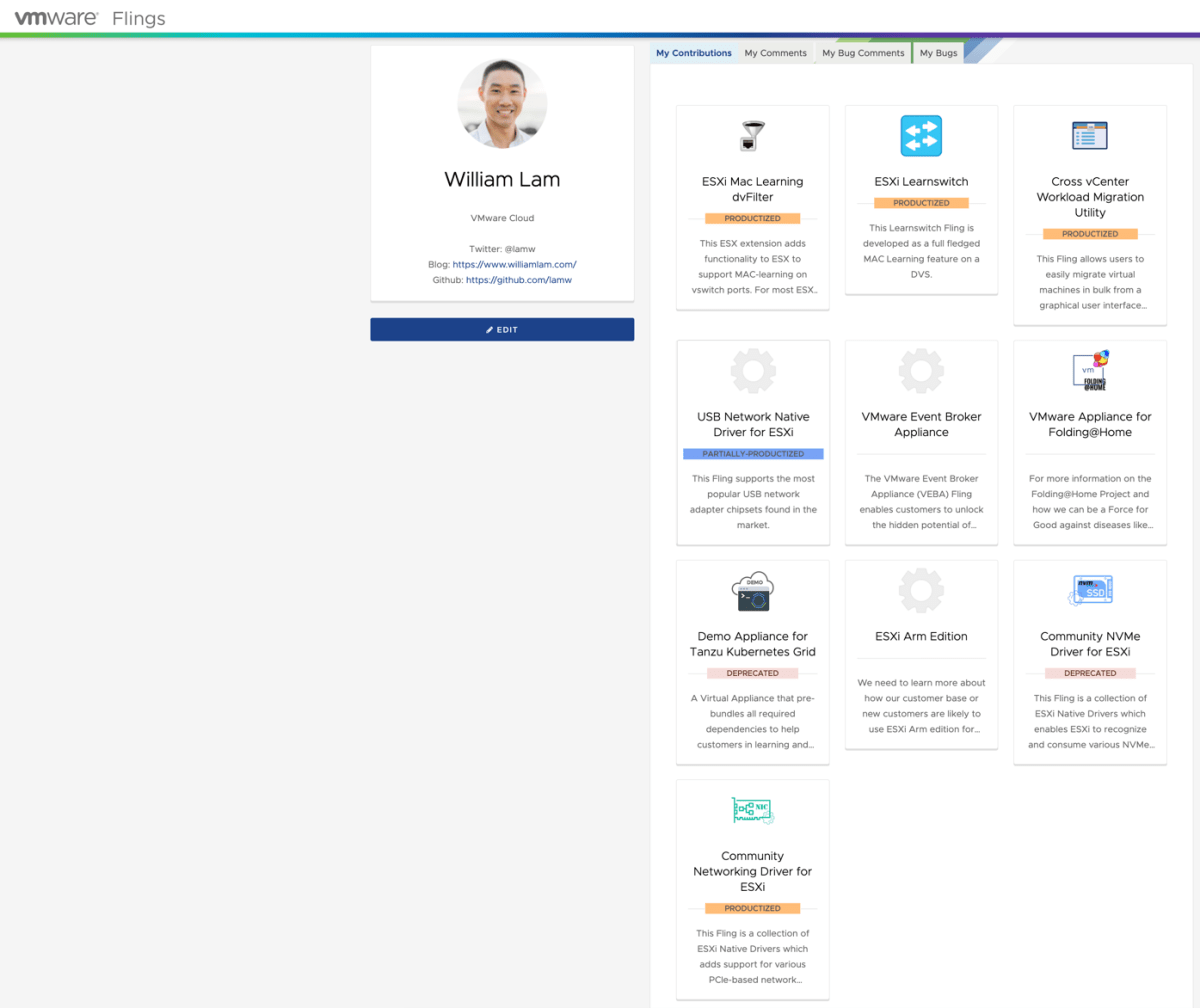Click description 'The VMware Event Broker'
1200x1008 pixels.
(921, 501)
